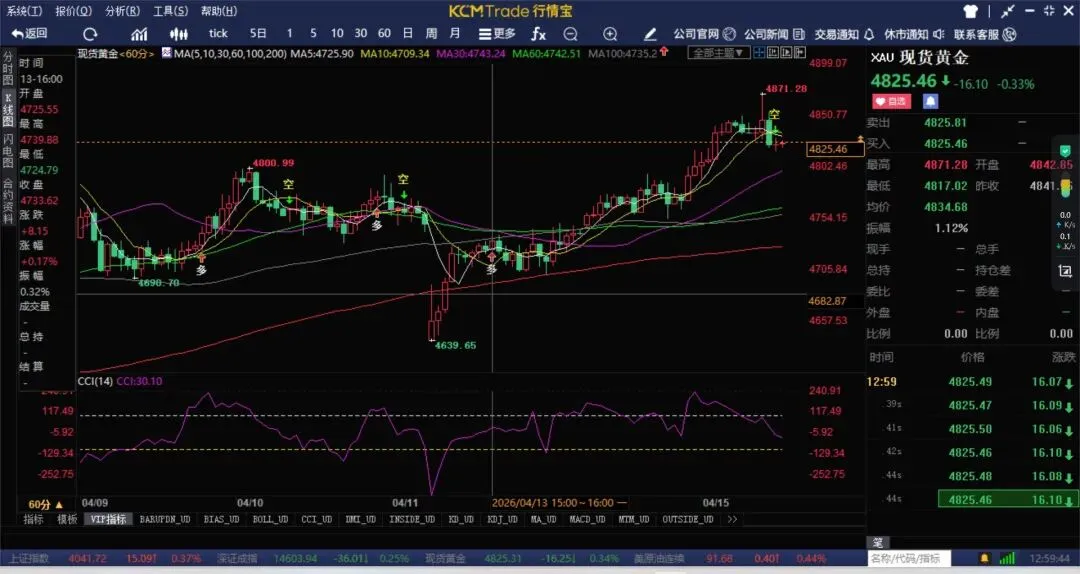Apply the CCI_UD indicator
The height and width of the screenshot is (574, 1080).
click(x=316, y=519)
